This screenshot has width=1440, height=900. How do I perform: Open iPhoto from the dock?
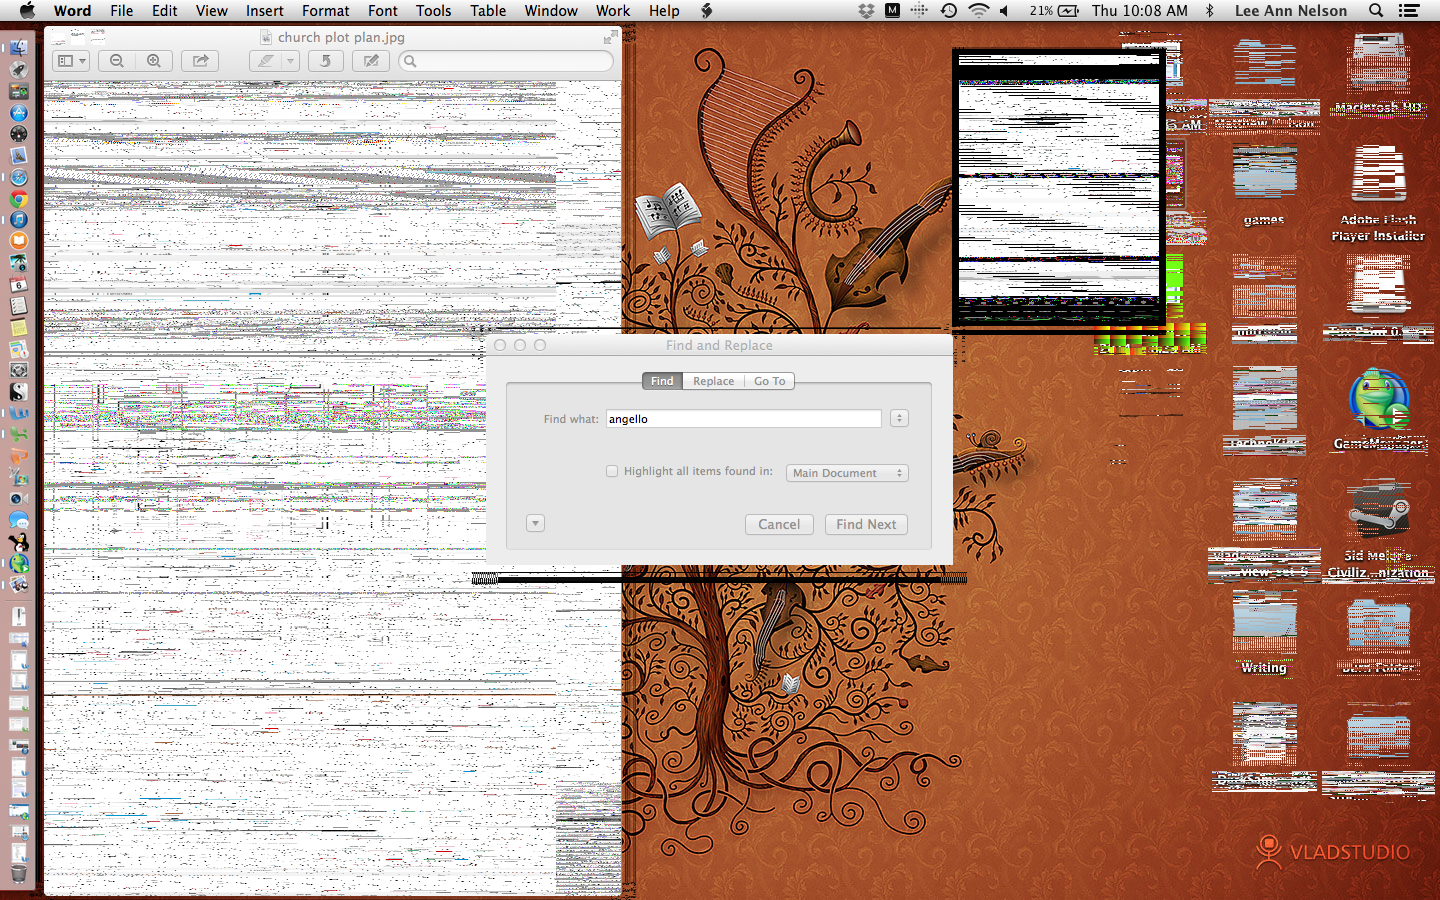point(18,262)
